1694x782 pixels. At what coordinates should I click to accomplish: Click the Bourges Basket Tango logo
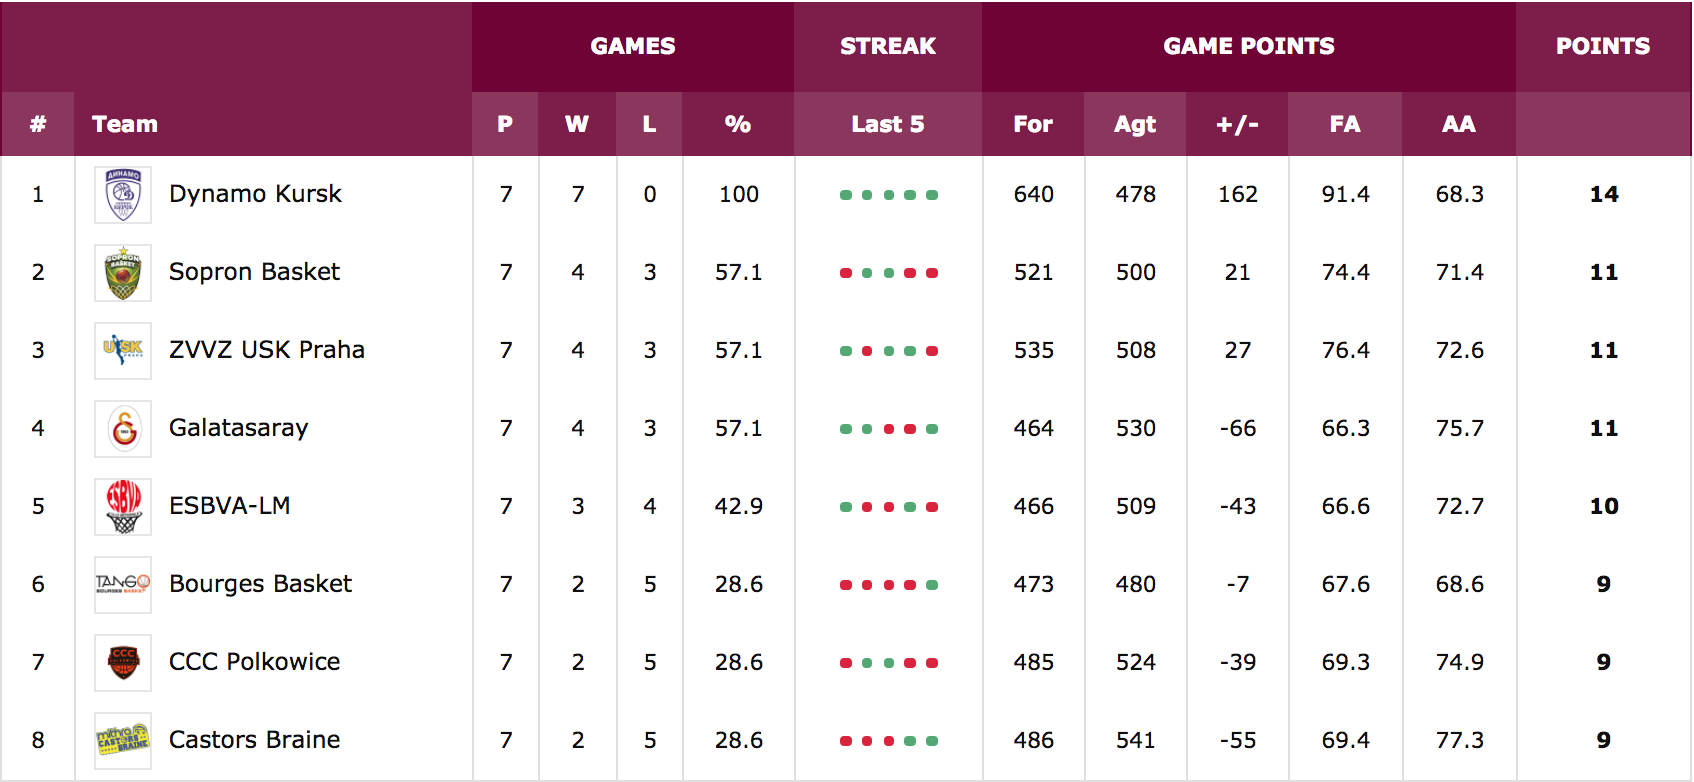click(x=123, y=585)
